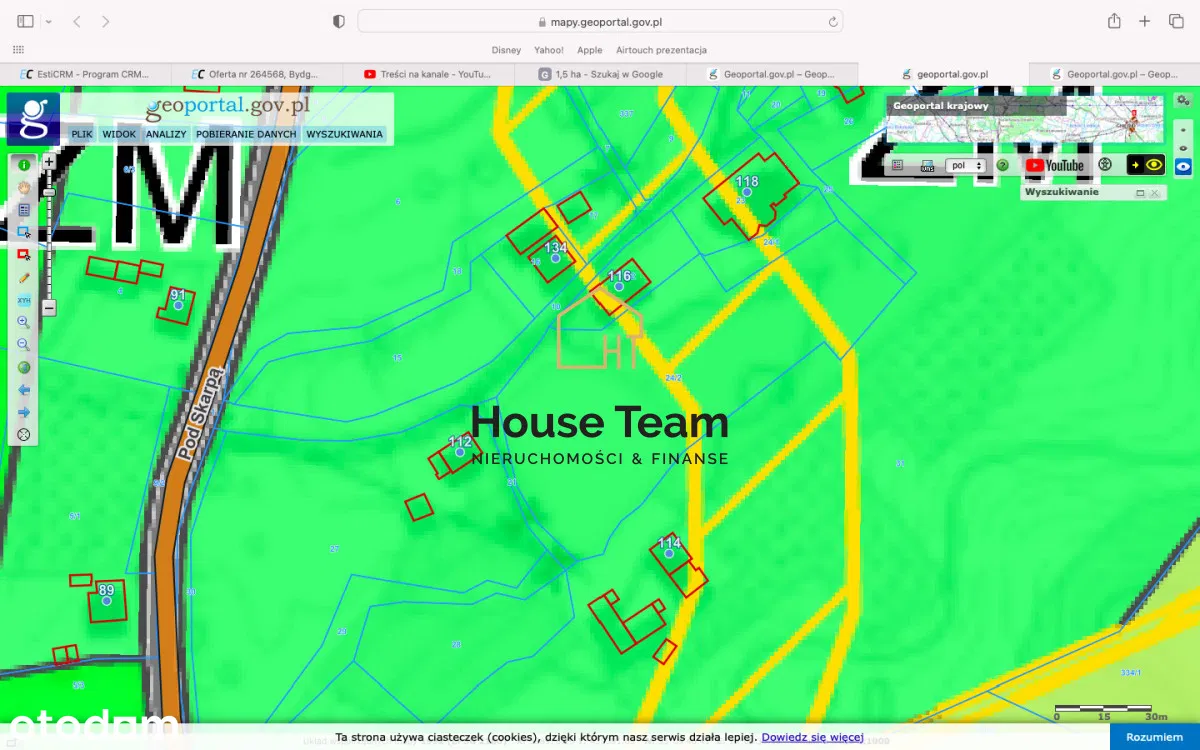Viewport: 1200px width, 750px height.
Task: Expand the ANALIZY menu
Action: [x=166, y=134]
